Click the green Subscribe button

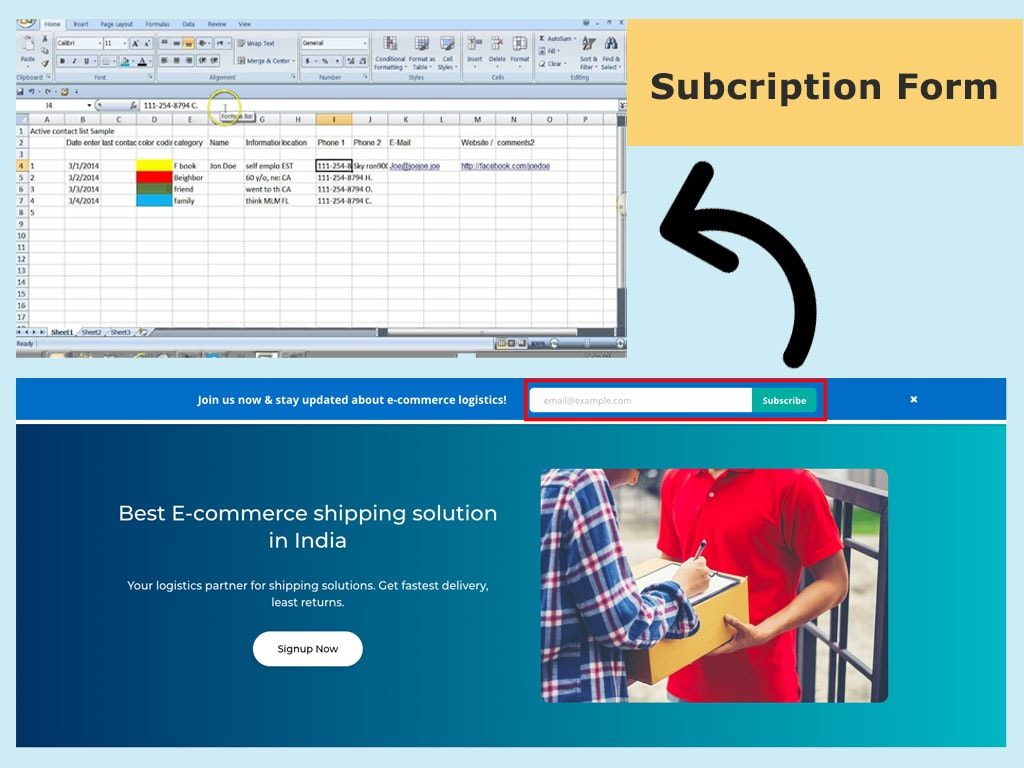pyautogui.click(x=784, y=400)
